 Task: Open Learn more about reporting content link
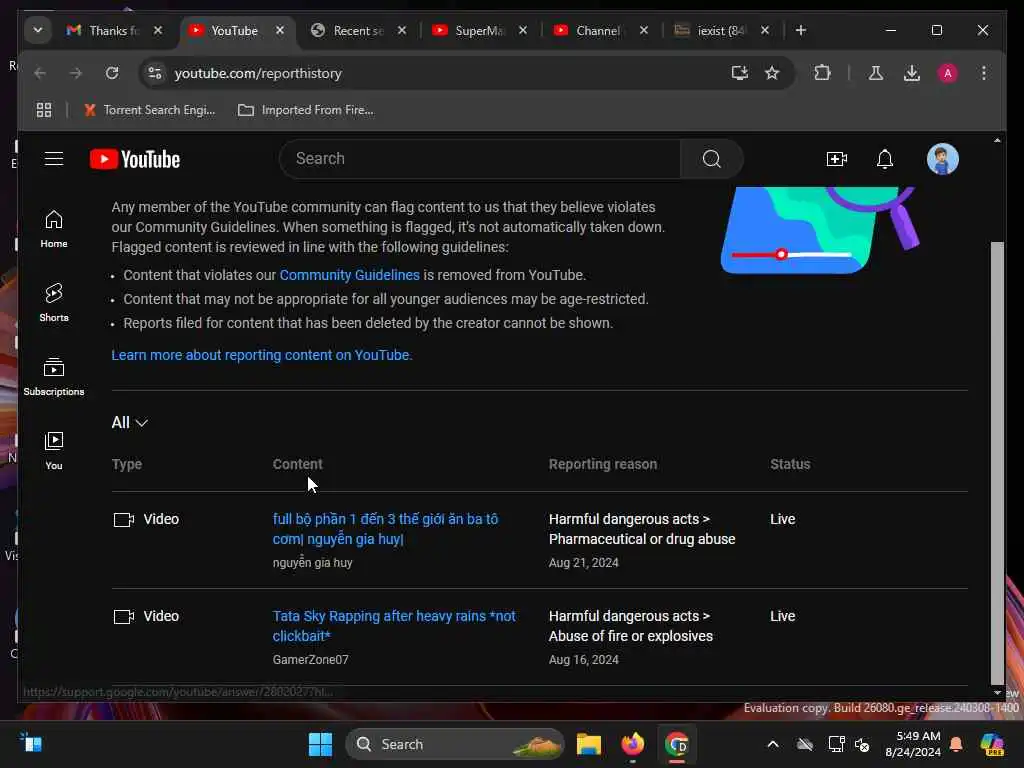tap(262, 355)
